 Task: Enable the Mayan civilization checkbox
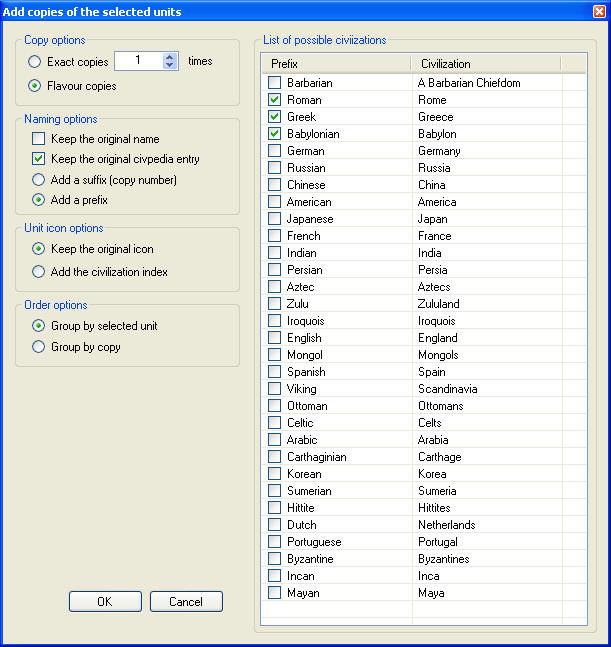(274, 593)
